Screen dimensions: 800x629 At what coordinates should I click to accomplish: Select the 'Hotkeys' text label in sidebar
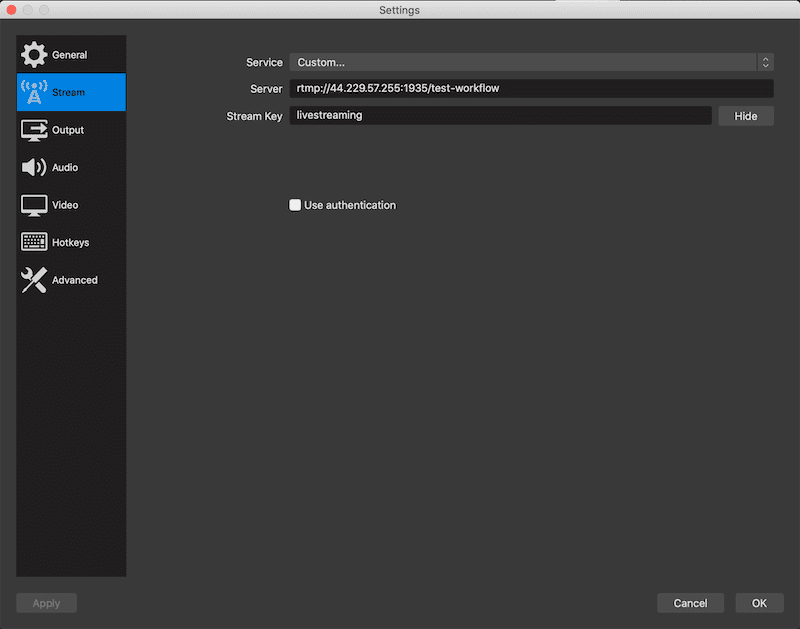[70, 242]
